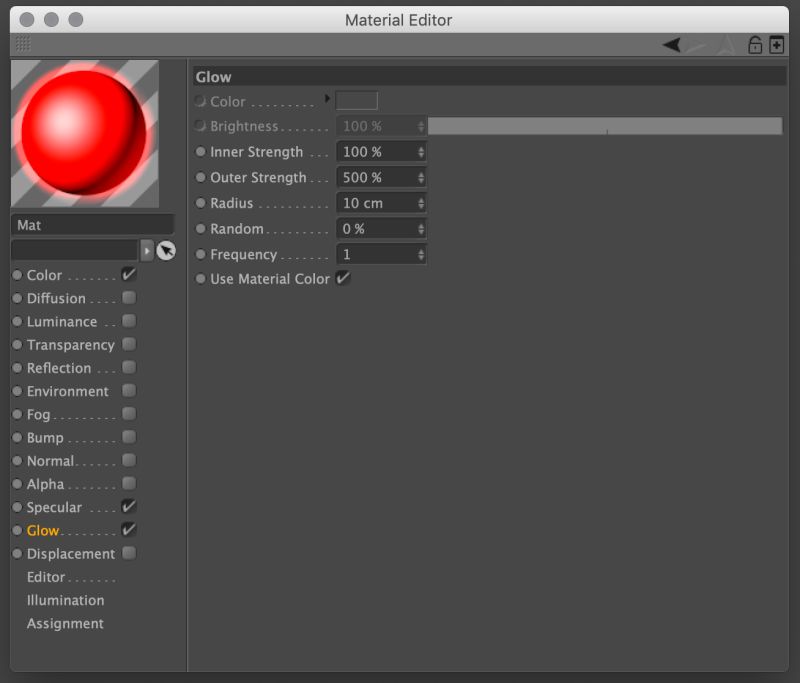This screenshot has width=800, height=683.
Task: Select the Color channel label
Action: (44, 275)
